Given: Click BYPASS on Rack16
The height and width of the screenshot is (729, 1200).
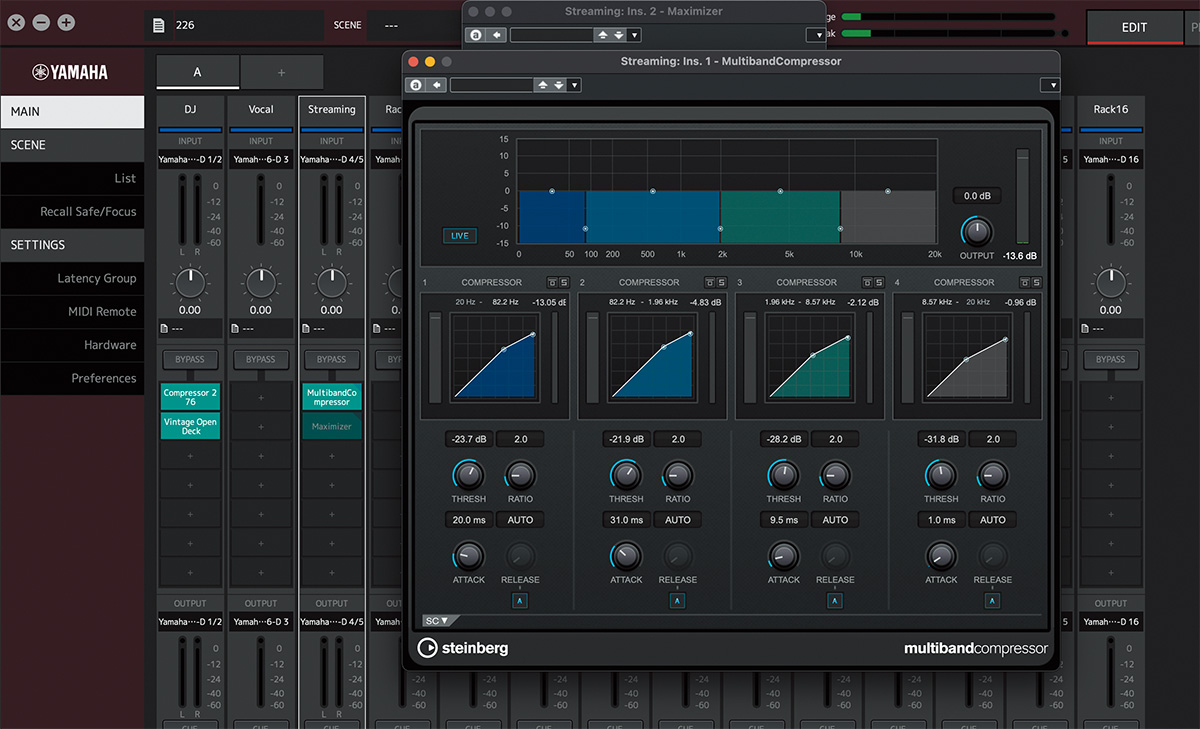Looking at the screenshot, I should coord(1110,359).
